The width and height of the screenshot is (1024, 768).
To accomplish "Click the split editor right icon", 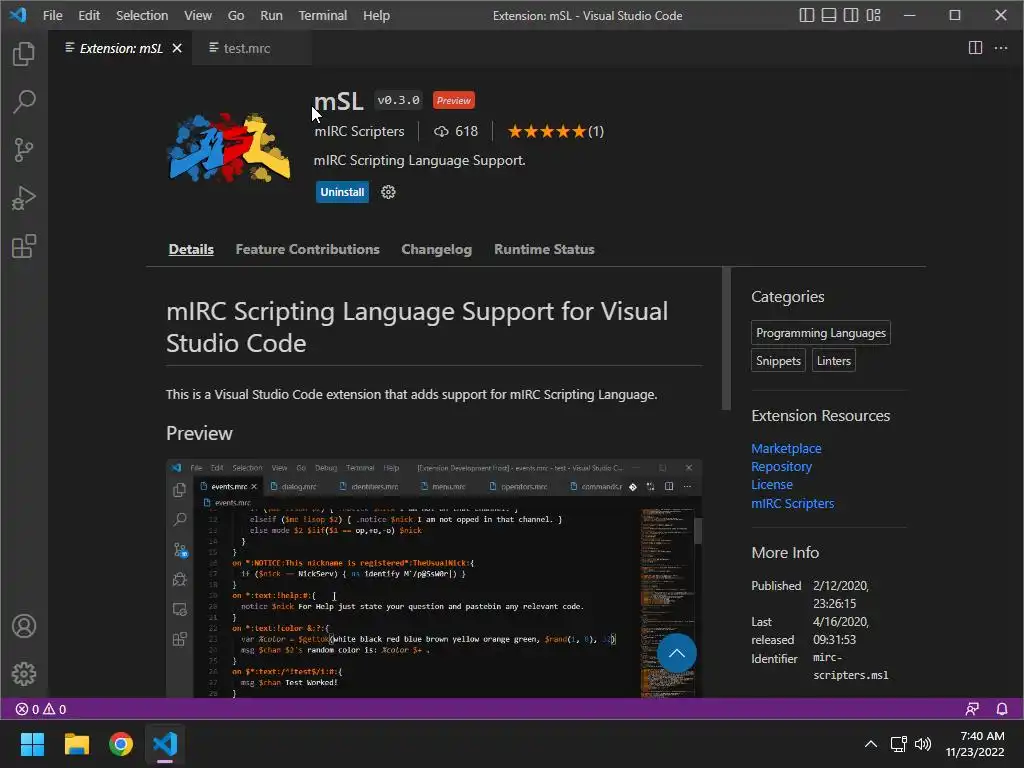I will (x=975, y=48).
